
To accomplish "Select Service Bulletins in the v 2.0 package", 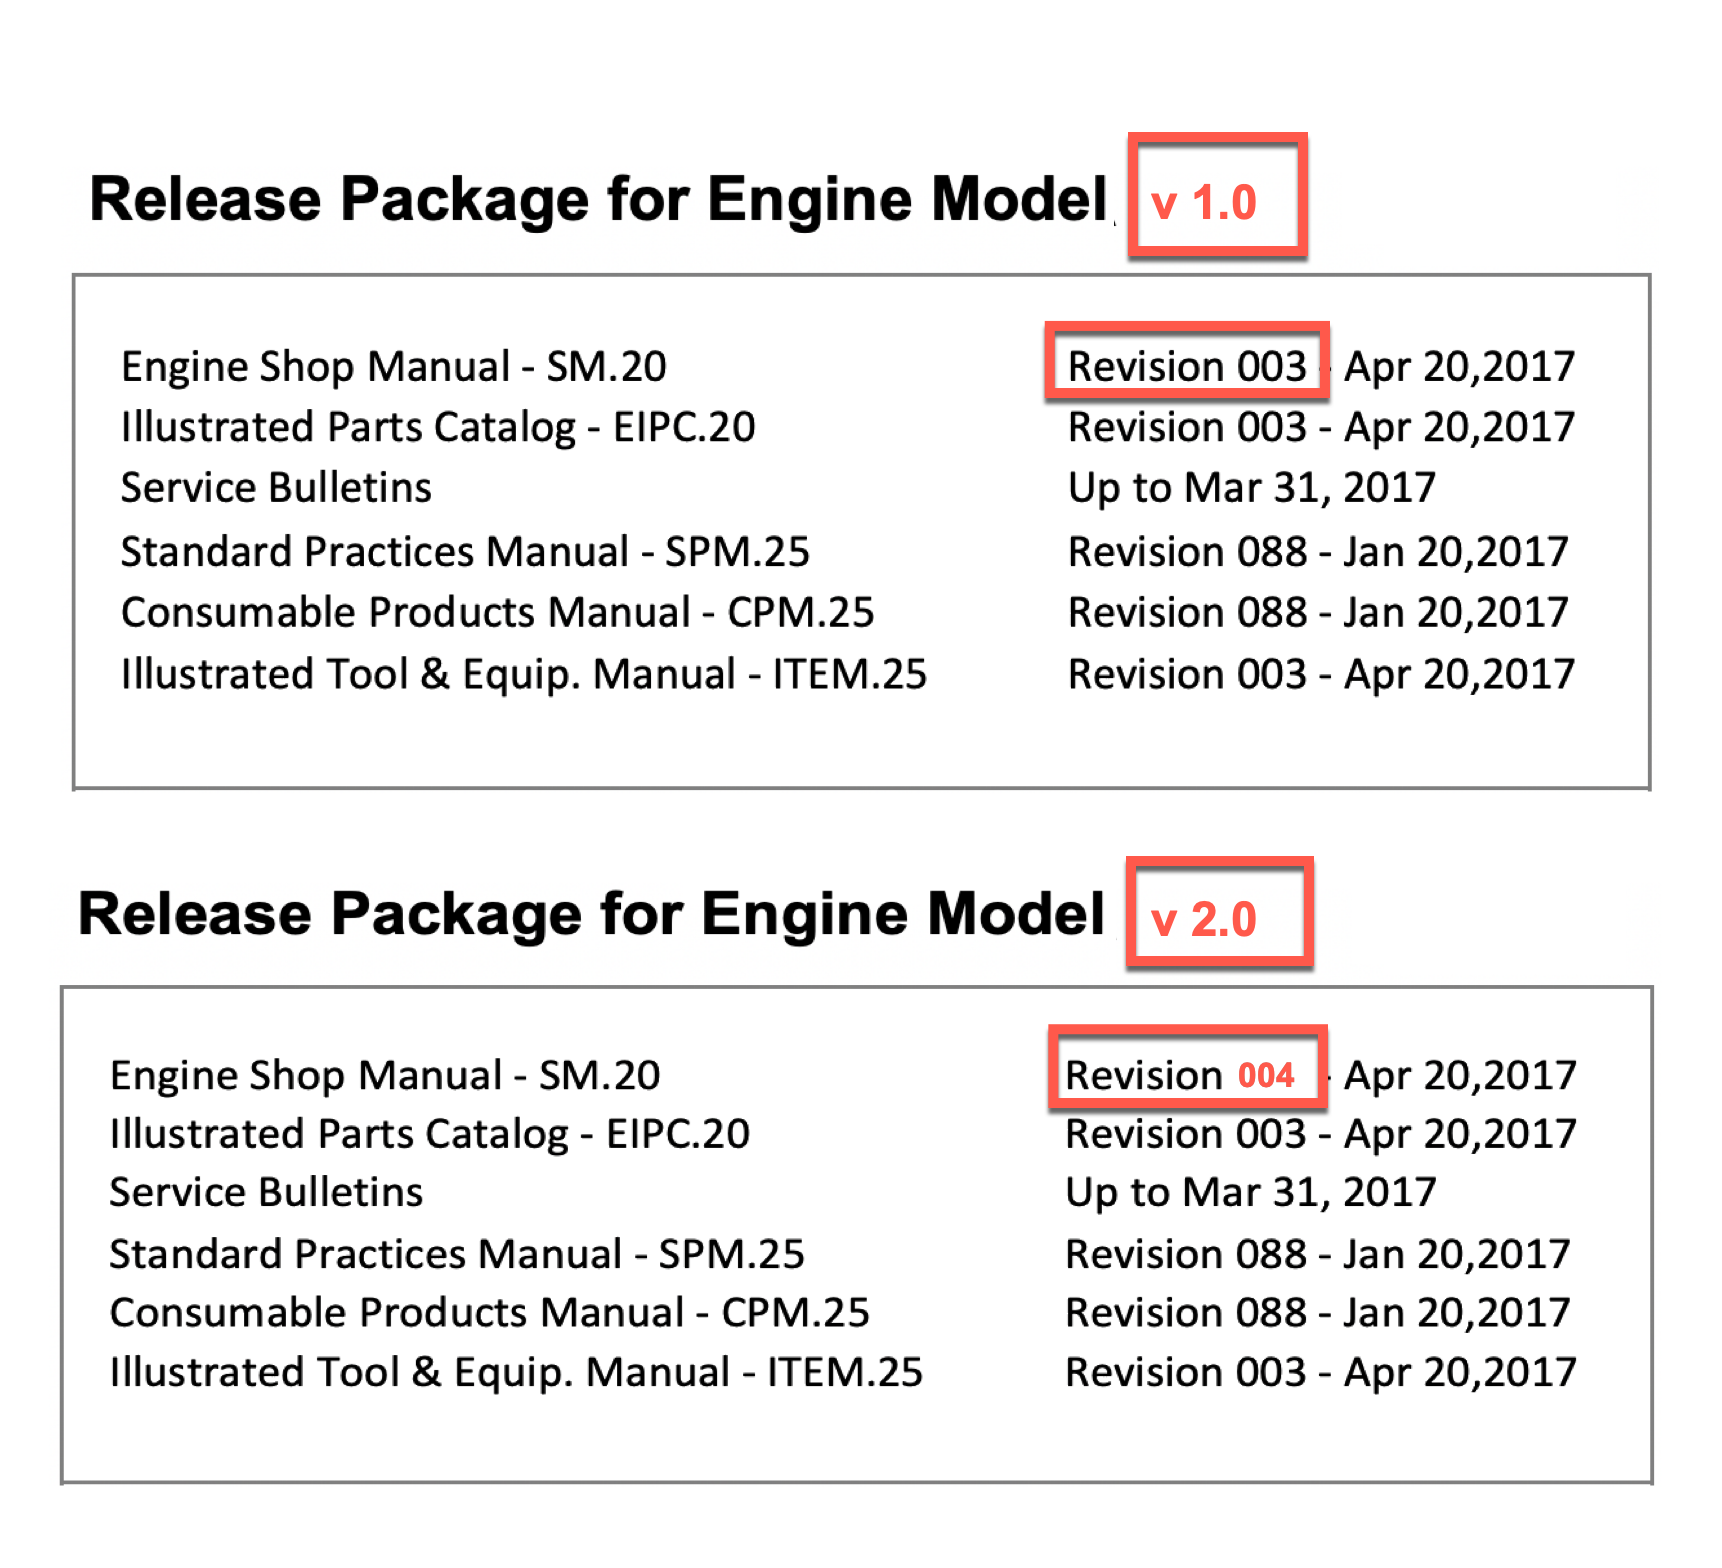I will (x=266, y=1192).
